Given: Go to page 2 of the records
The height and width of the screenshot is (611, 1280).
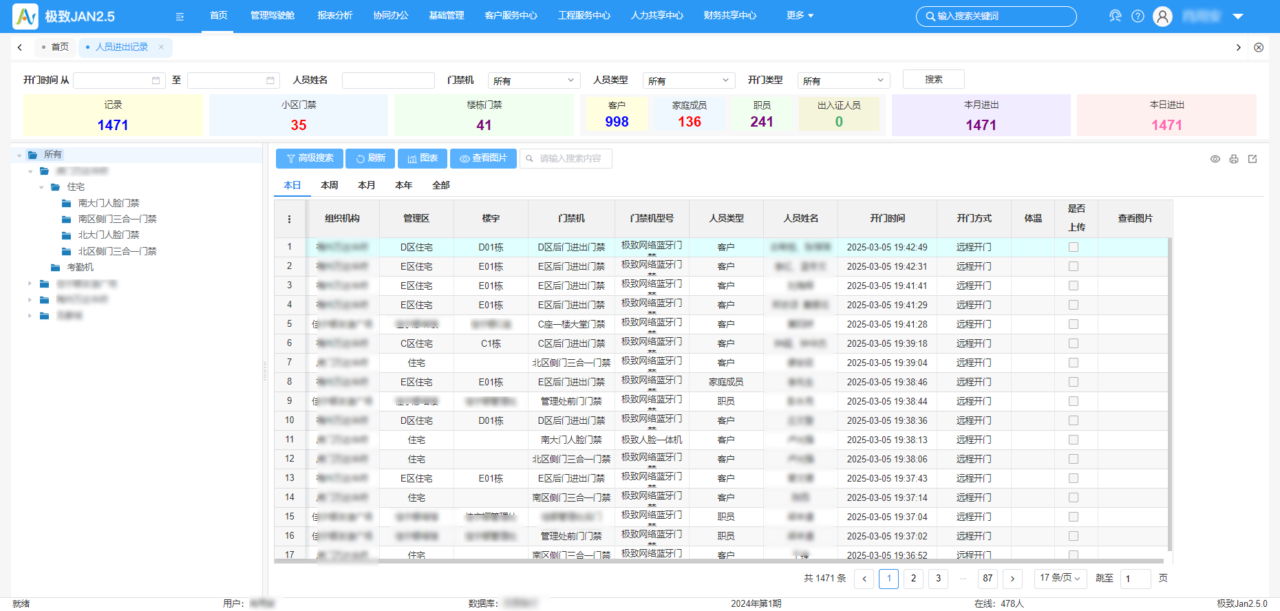Looking at the screenshot, I should pyautogui.click(x=913, y=578).
